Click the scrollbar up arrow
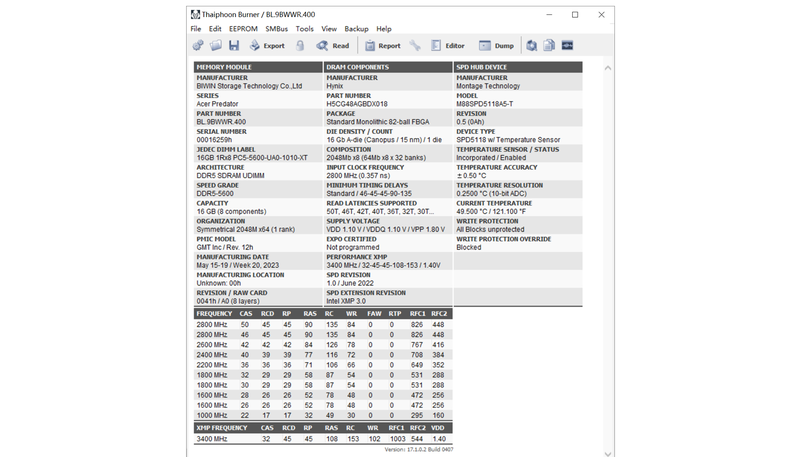Image resolution: width=800 pixels, height=457 pixels. click(607, 68)
